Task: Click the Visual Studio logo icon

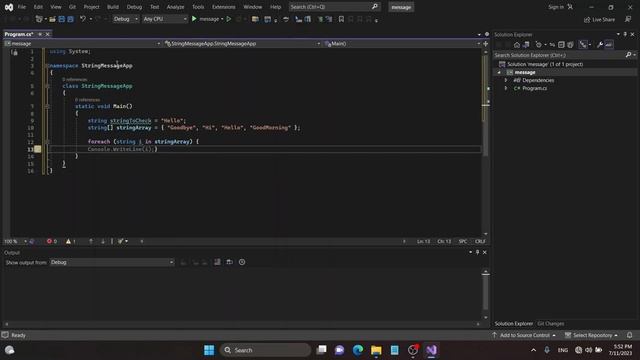Action: 9,7
